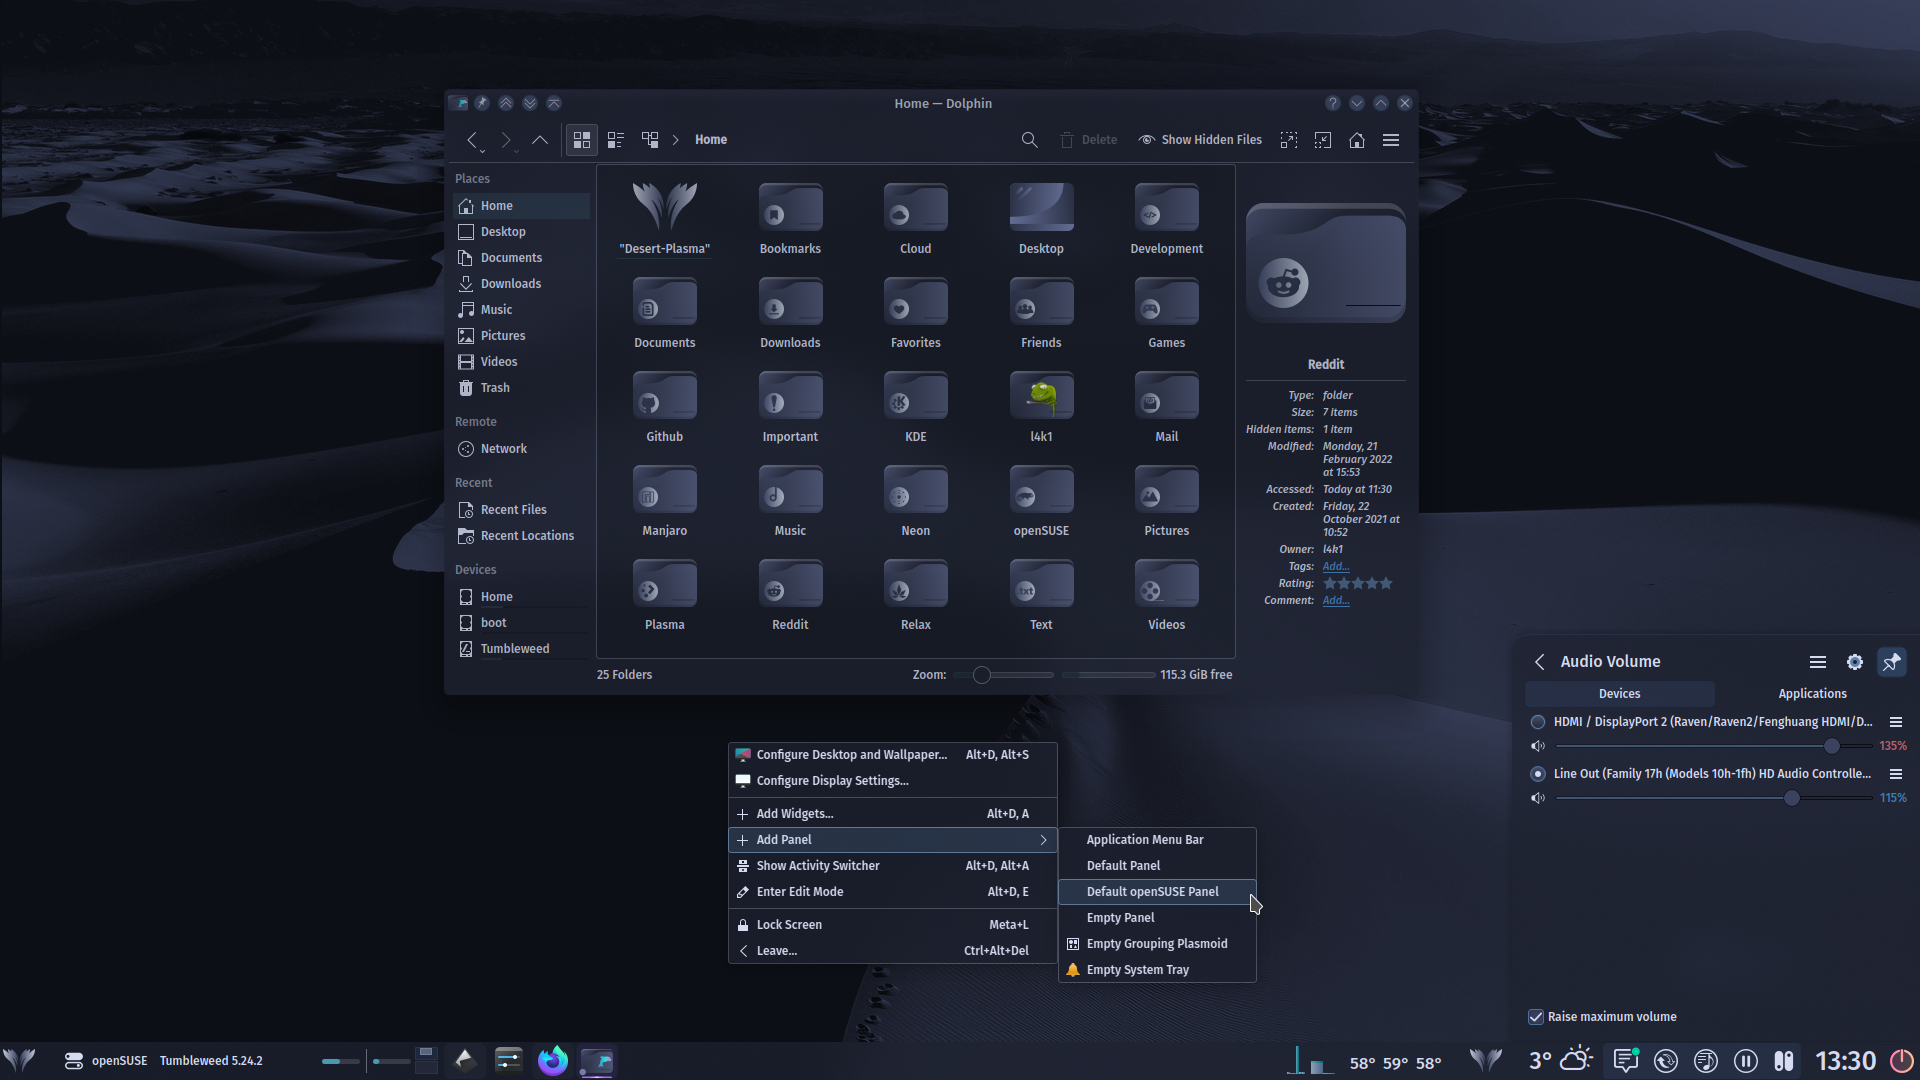Click the Dolphin zoom slider handle

[x=982, y=675]
